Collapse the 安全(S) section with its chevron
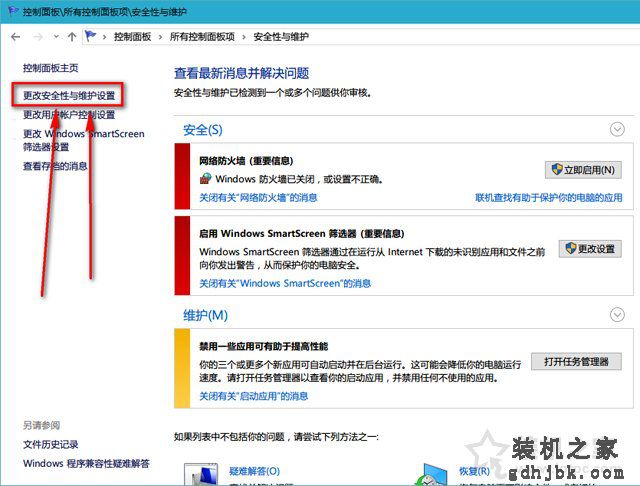This screenshot has width=640, height=486. [617, 129]
